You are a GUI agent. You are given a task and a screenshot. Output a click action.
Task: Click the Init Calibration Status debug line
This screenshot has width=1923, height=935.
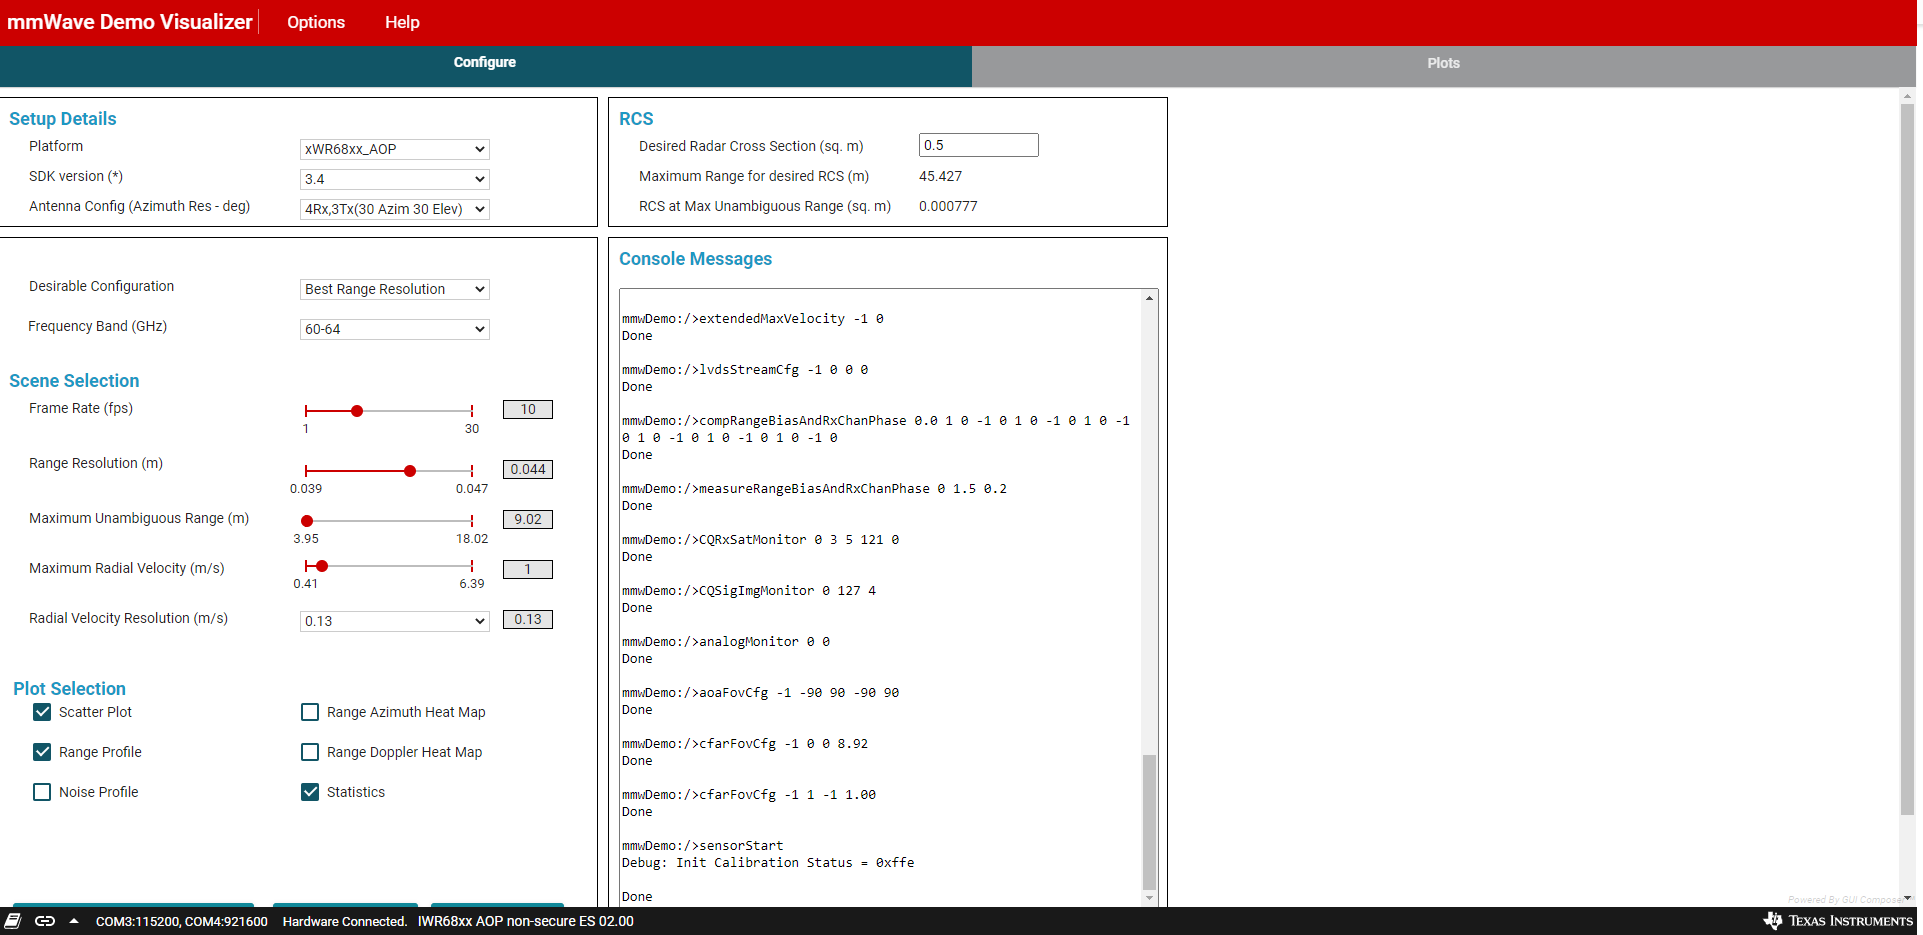768,863
